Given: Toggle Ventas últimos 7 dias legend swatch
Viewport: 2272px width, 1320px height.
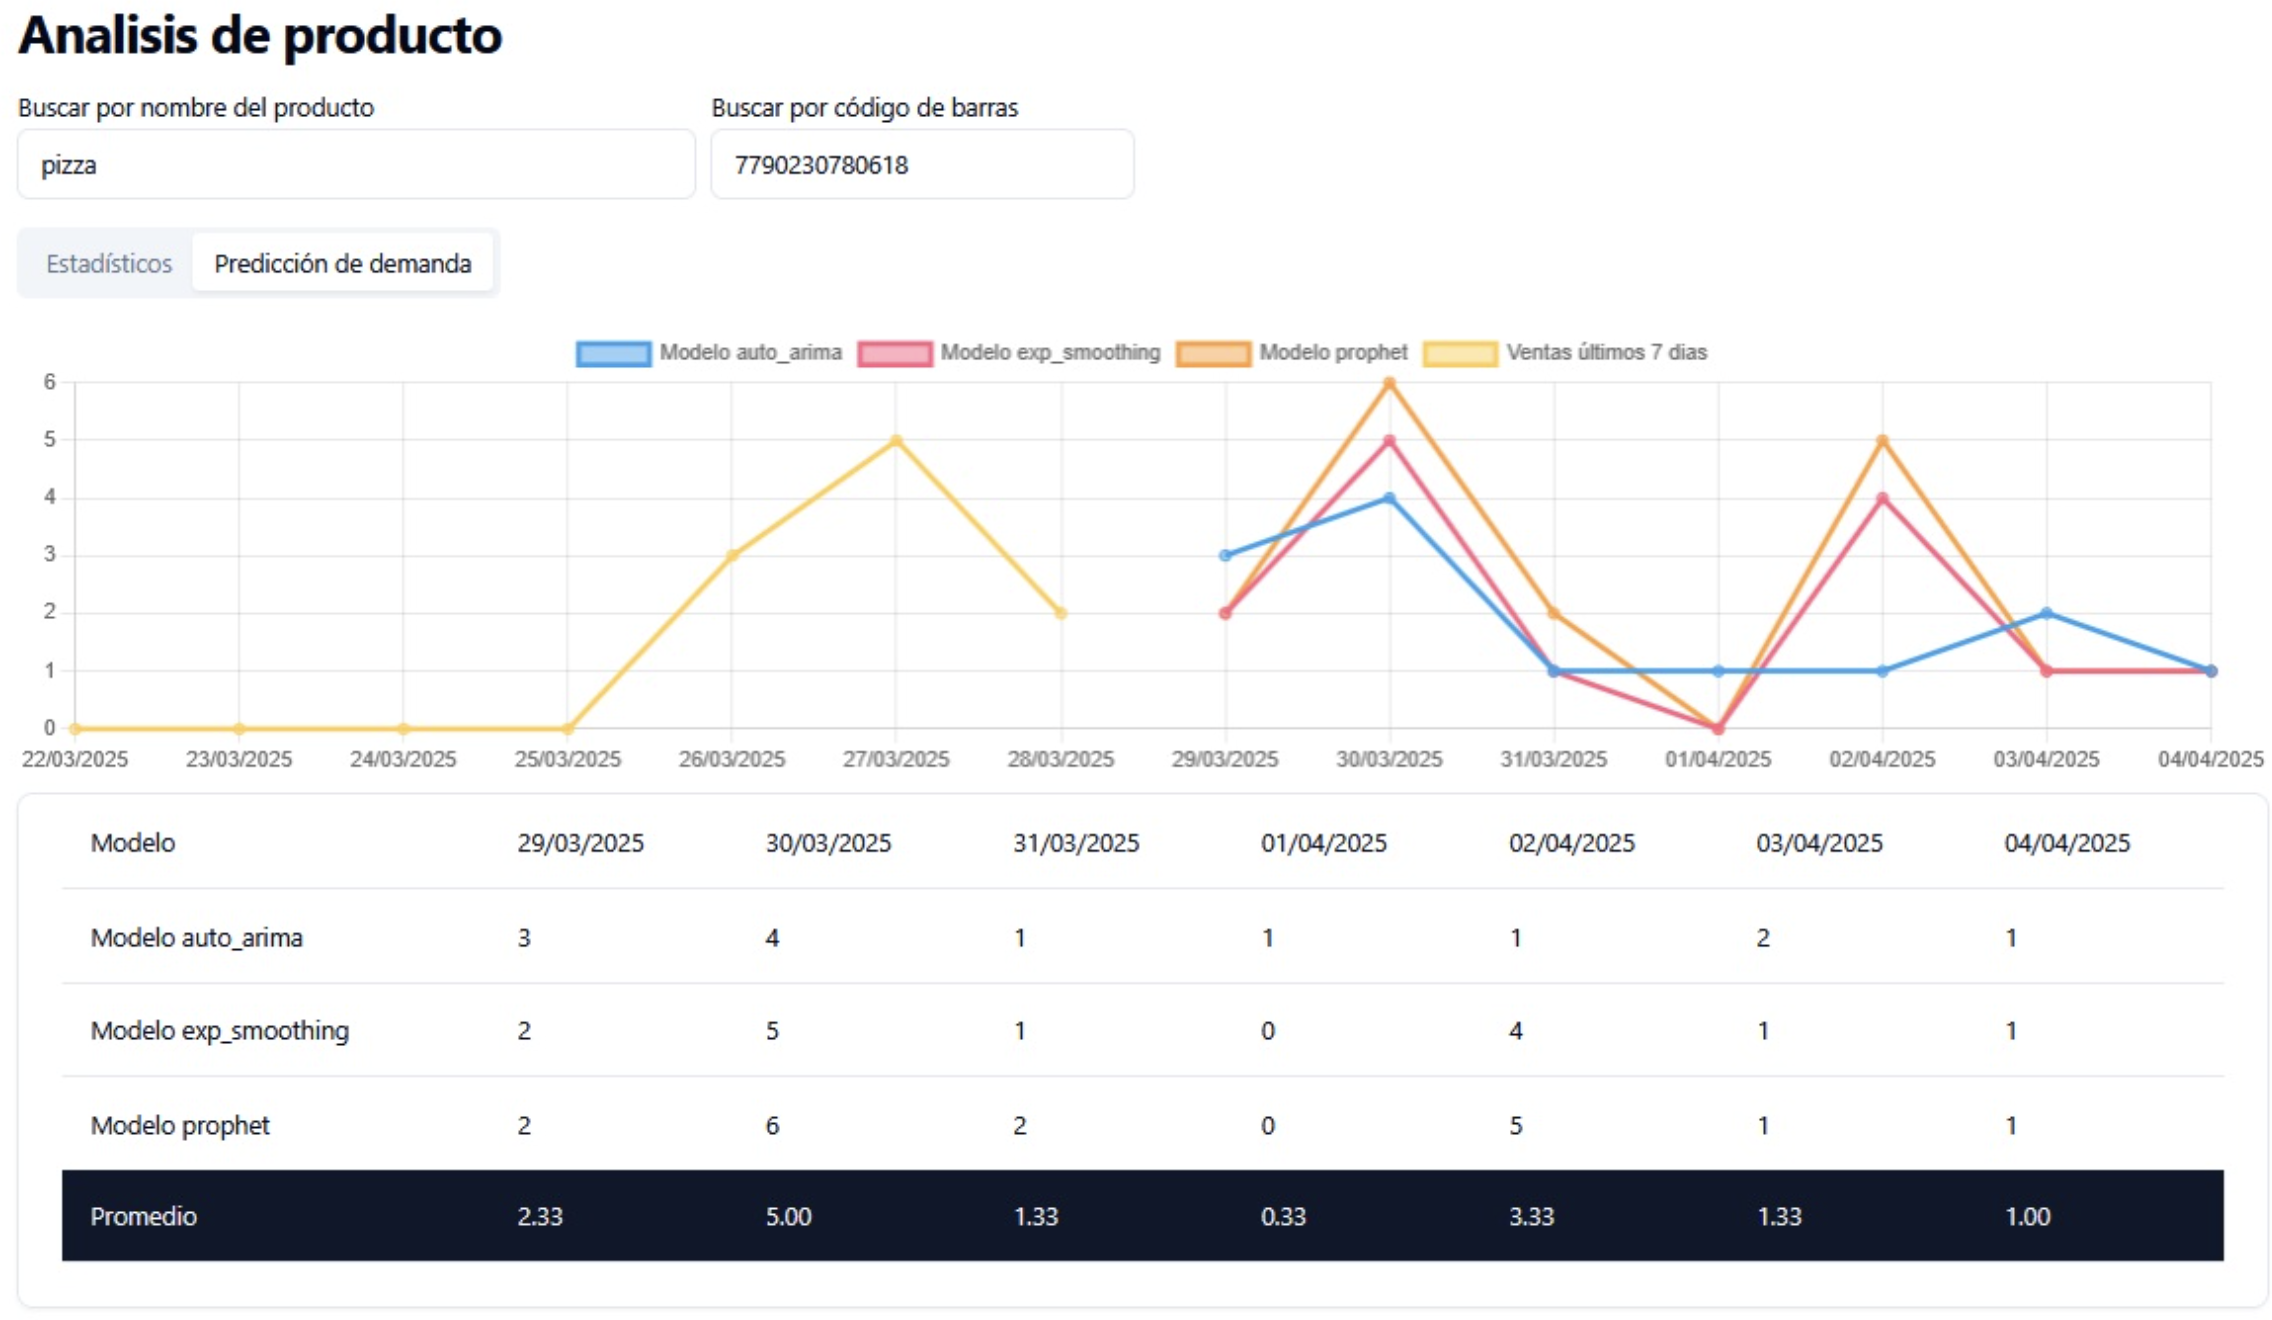Looking at the screenshot, I should [1460, 353].
